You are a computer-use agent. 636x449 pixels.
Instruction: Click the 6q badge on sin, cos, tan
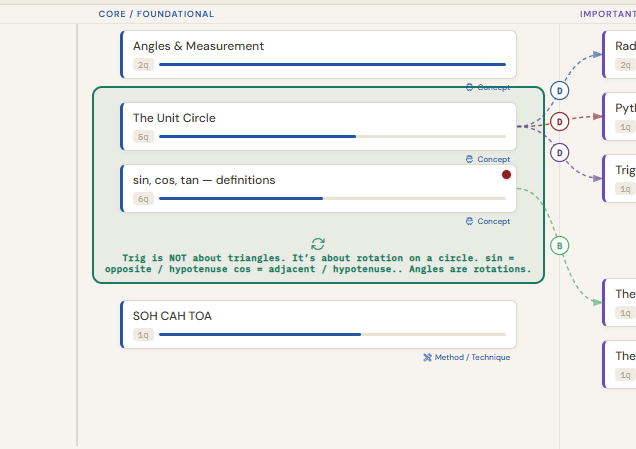click(144, 199)
